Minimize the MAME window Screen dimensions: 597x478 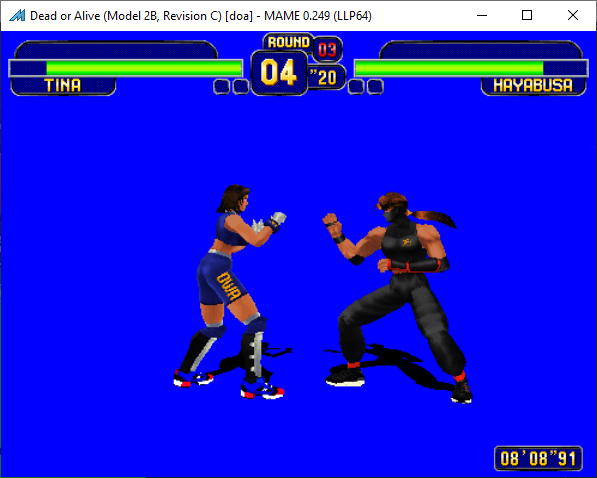coord(482,15)
